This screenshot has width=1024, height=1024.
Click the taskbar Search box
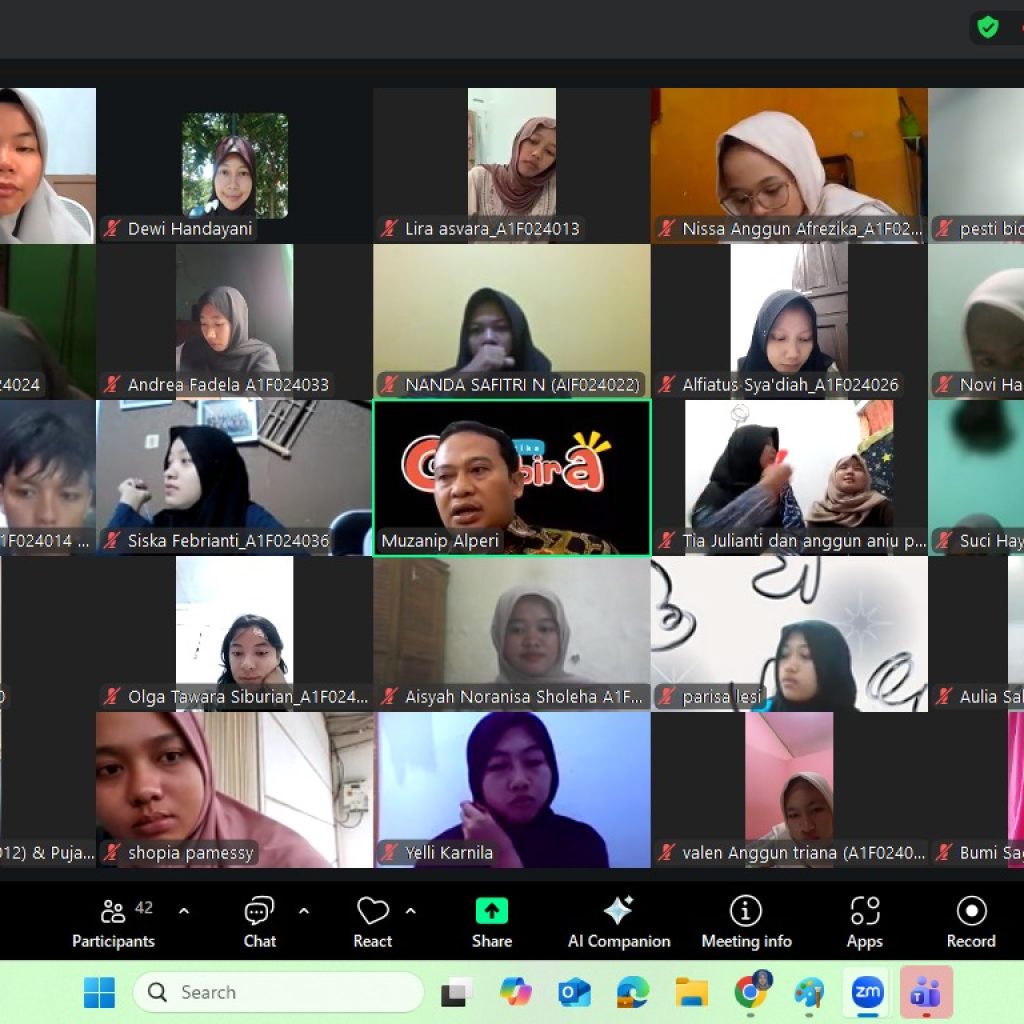tap(278, 992)
